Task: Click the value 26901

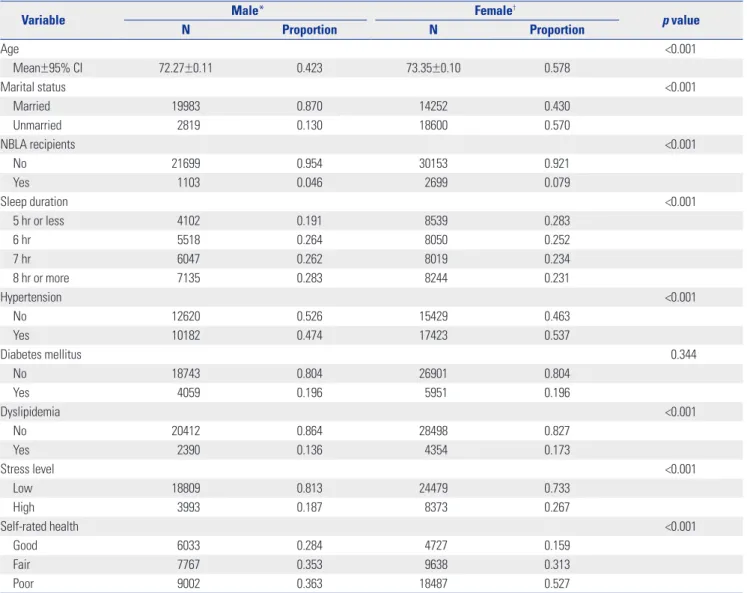Action: click(x=433, y=373)
